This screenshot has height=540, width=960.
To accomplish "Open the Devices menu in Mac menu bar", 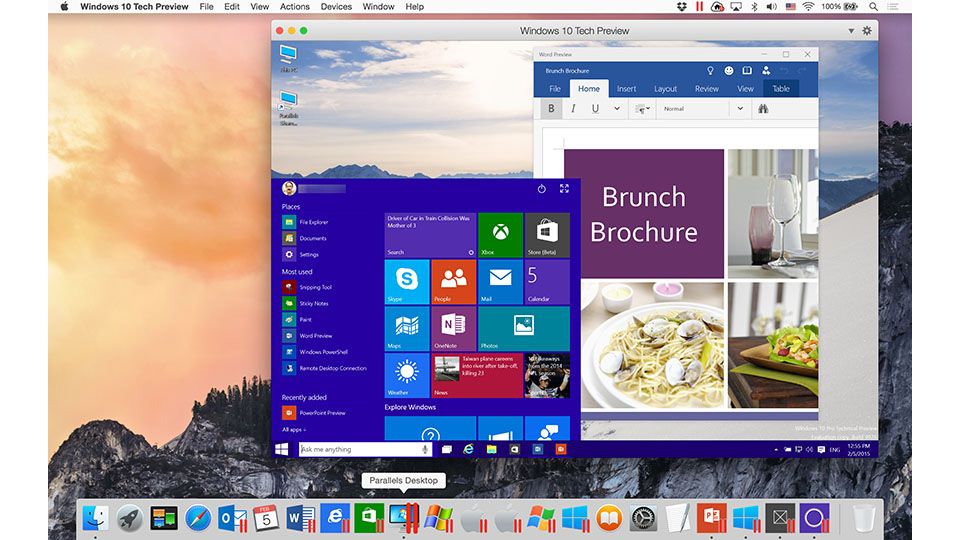I will point(336,7).
